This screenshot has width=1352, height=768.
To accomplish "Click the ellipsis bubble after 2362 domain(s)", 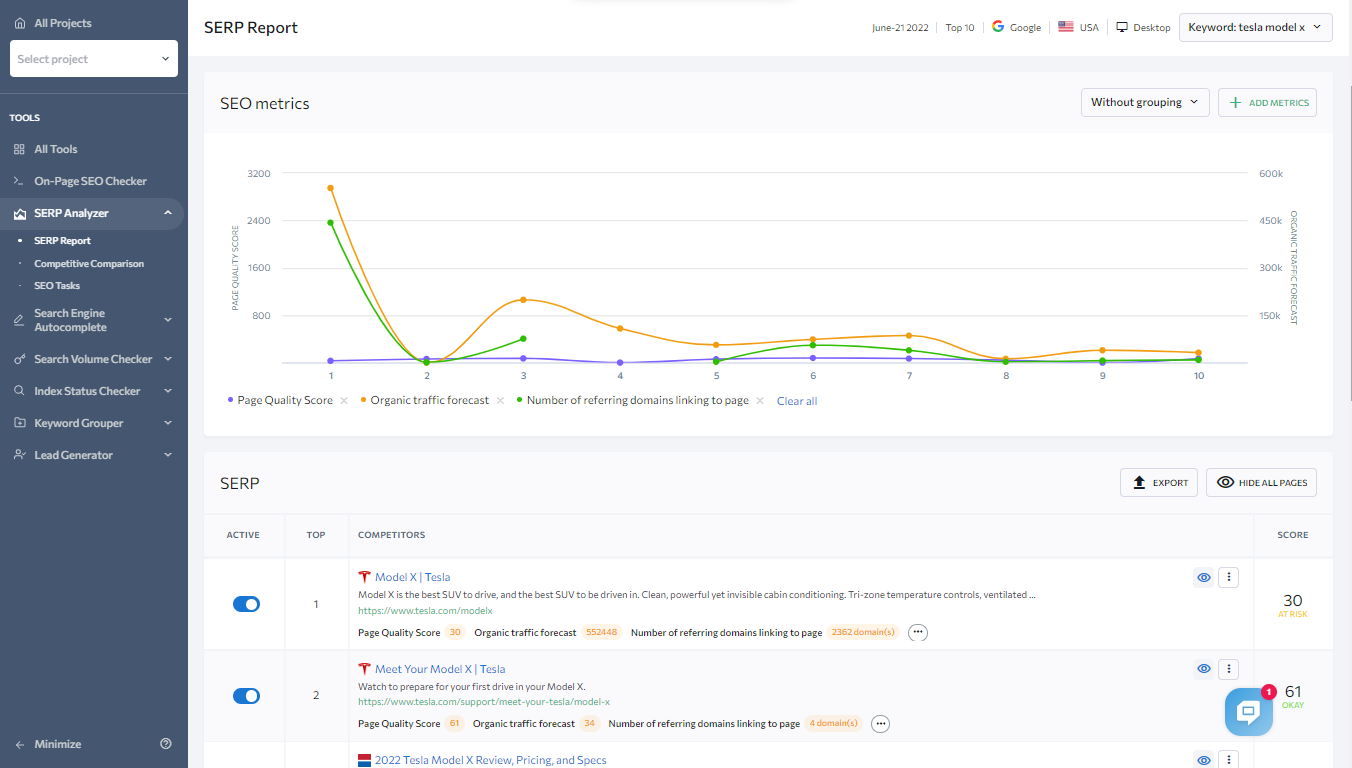I will (x=918, y=632).
